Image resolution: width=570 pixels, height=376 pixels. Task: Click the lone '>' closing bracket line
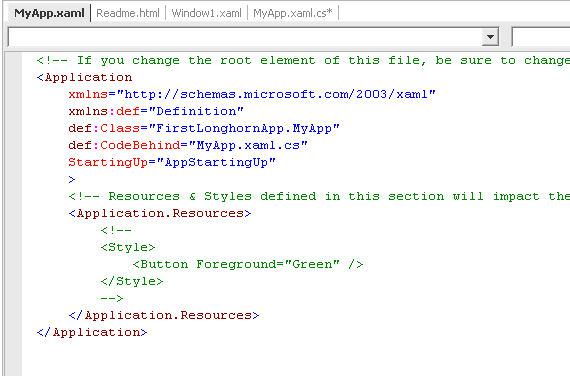[72, 179]
